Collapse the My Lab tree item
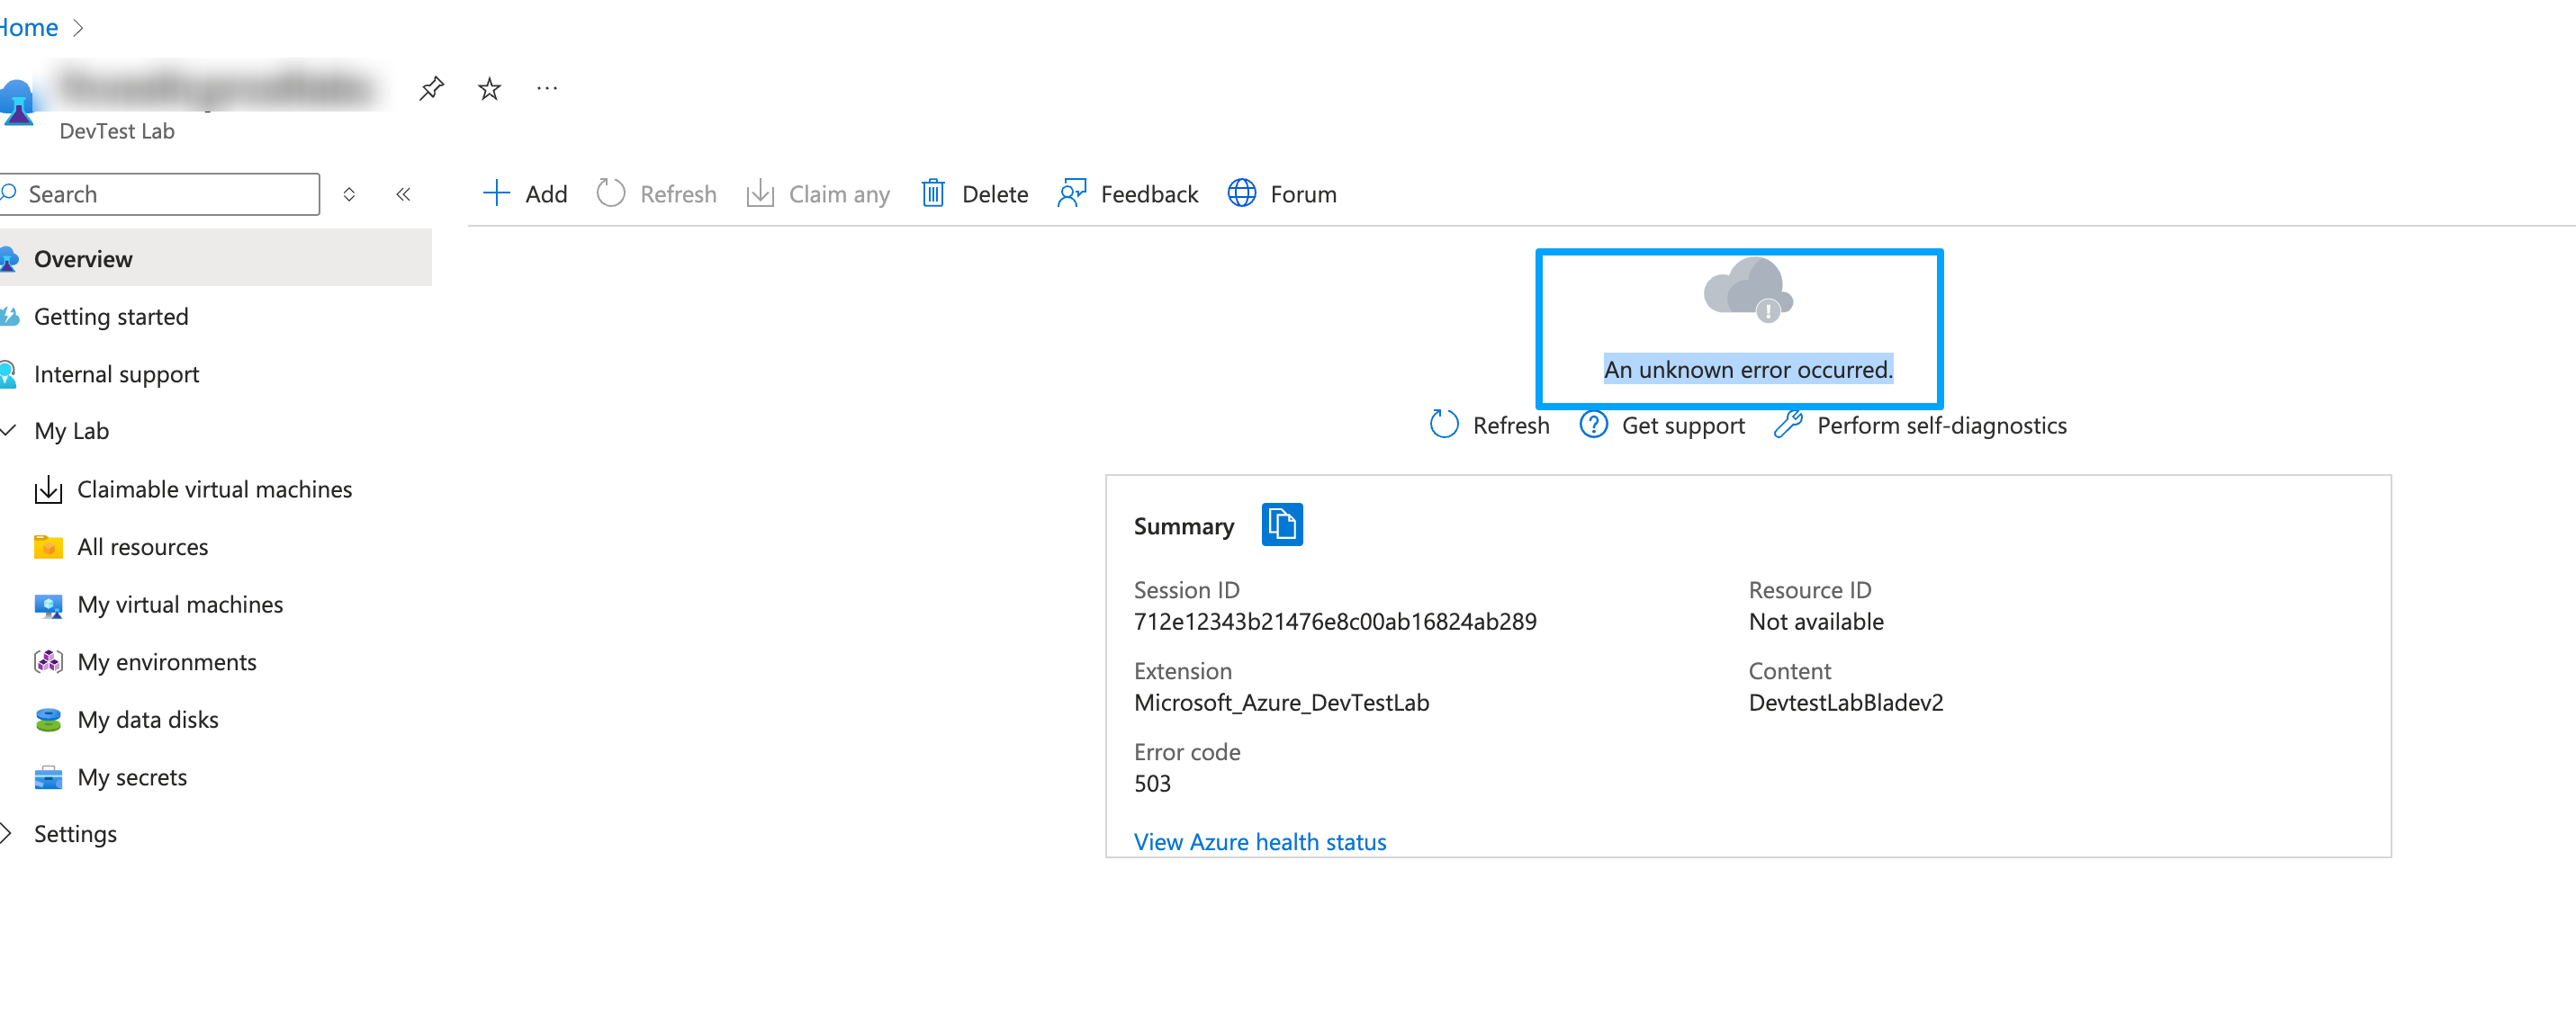Screen dimensions: 2576x1013 tap(12, 432)
